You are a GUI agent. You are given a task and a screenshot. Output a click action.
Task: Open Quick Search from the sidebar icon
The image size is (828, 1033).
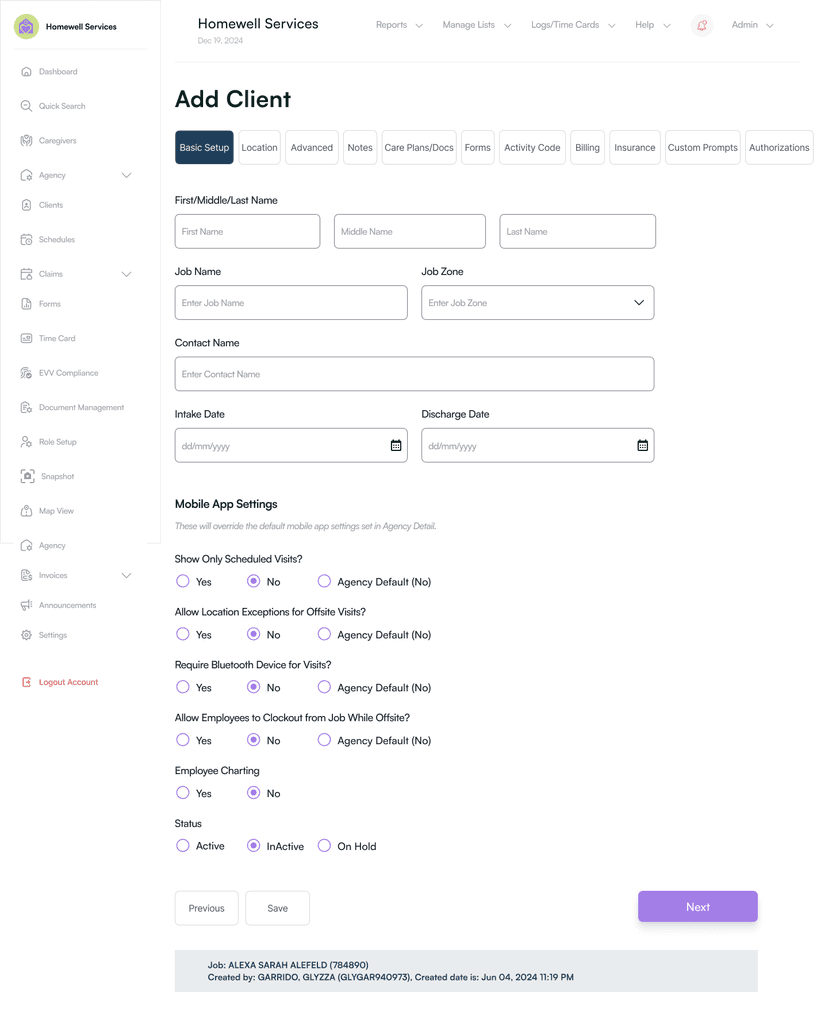coord(27,106)
